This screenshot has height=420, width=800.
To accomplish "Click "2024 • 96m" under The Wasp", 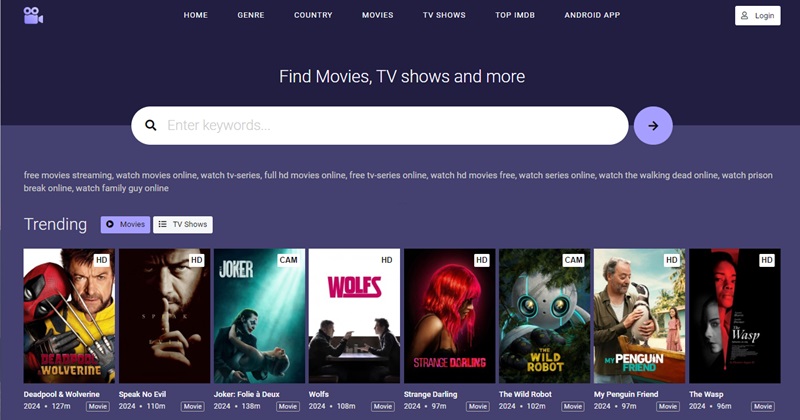I will pos(710,407).
